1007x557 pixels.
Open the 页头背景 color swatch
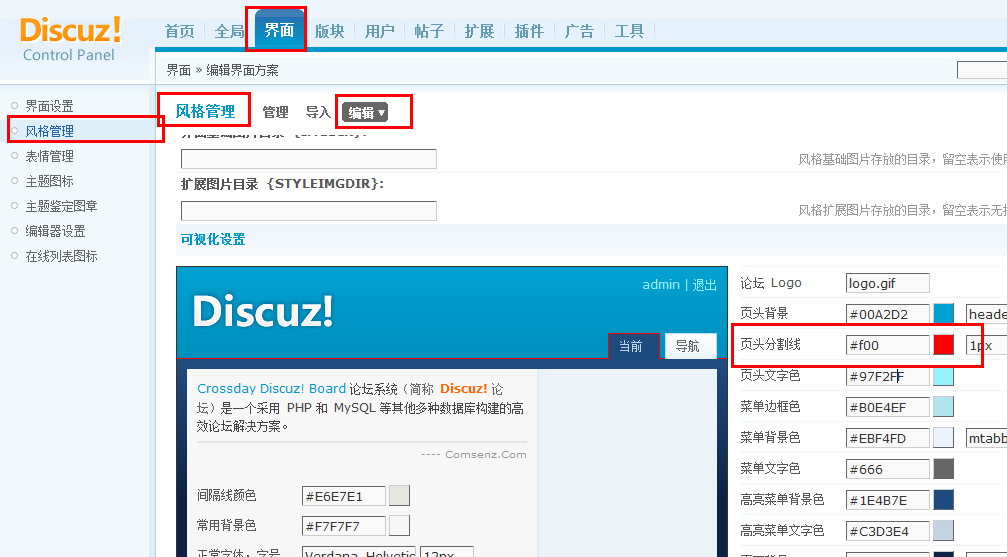943,314
